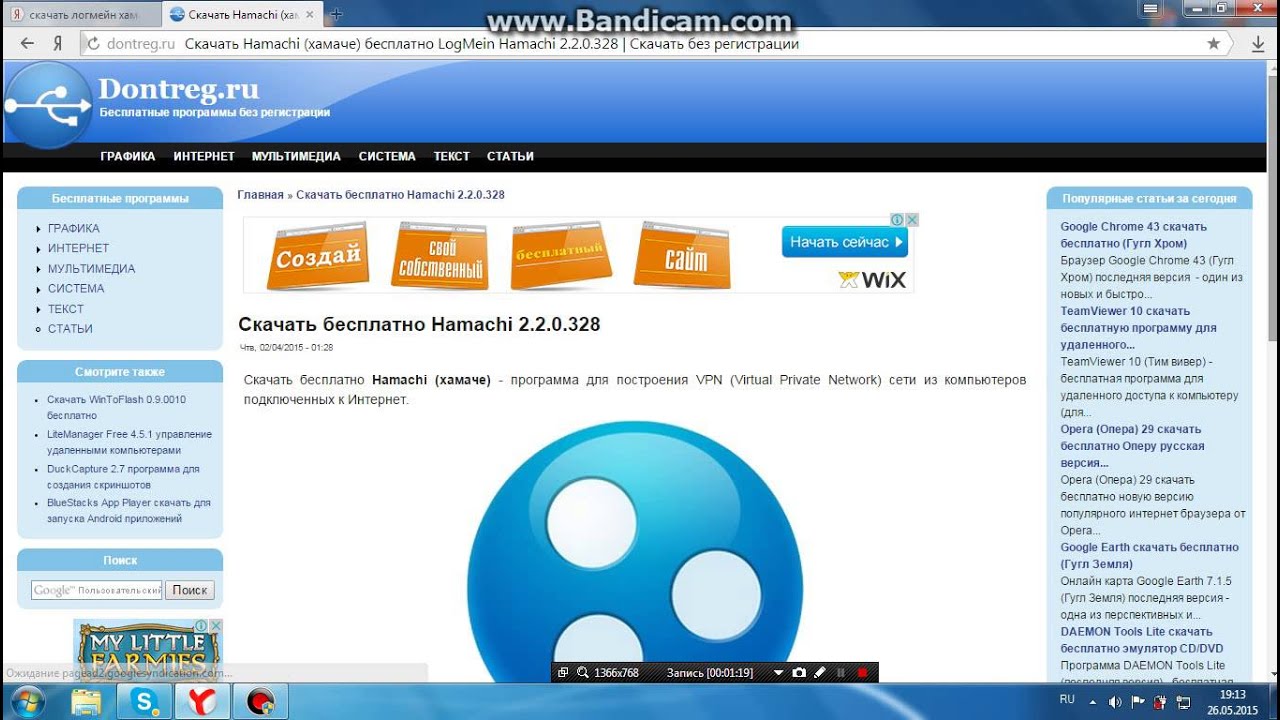Open Bandicam from the taskbar

(x=261, y=702)
